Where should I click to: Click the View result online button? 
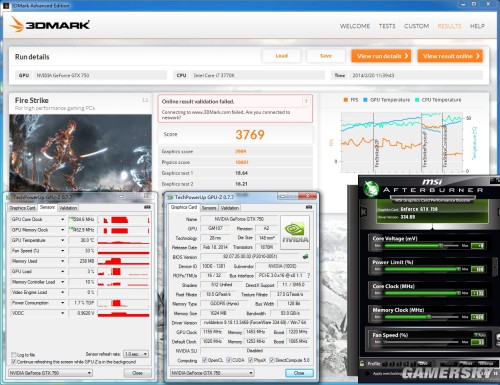pyautogui.click(x=450, y=56)
